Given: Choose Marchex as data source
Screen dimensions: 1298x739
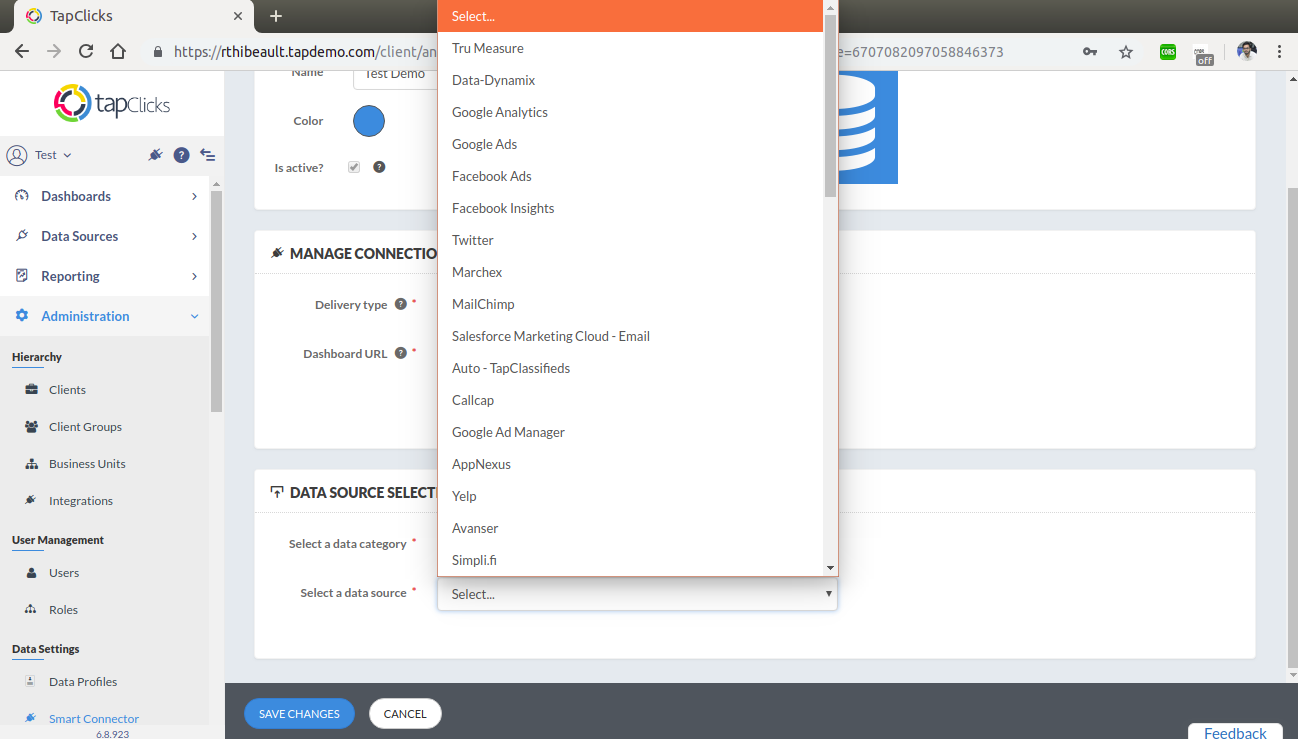Looking at the screenshot, I should [630, 272].
